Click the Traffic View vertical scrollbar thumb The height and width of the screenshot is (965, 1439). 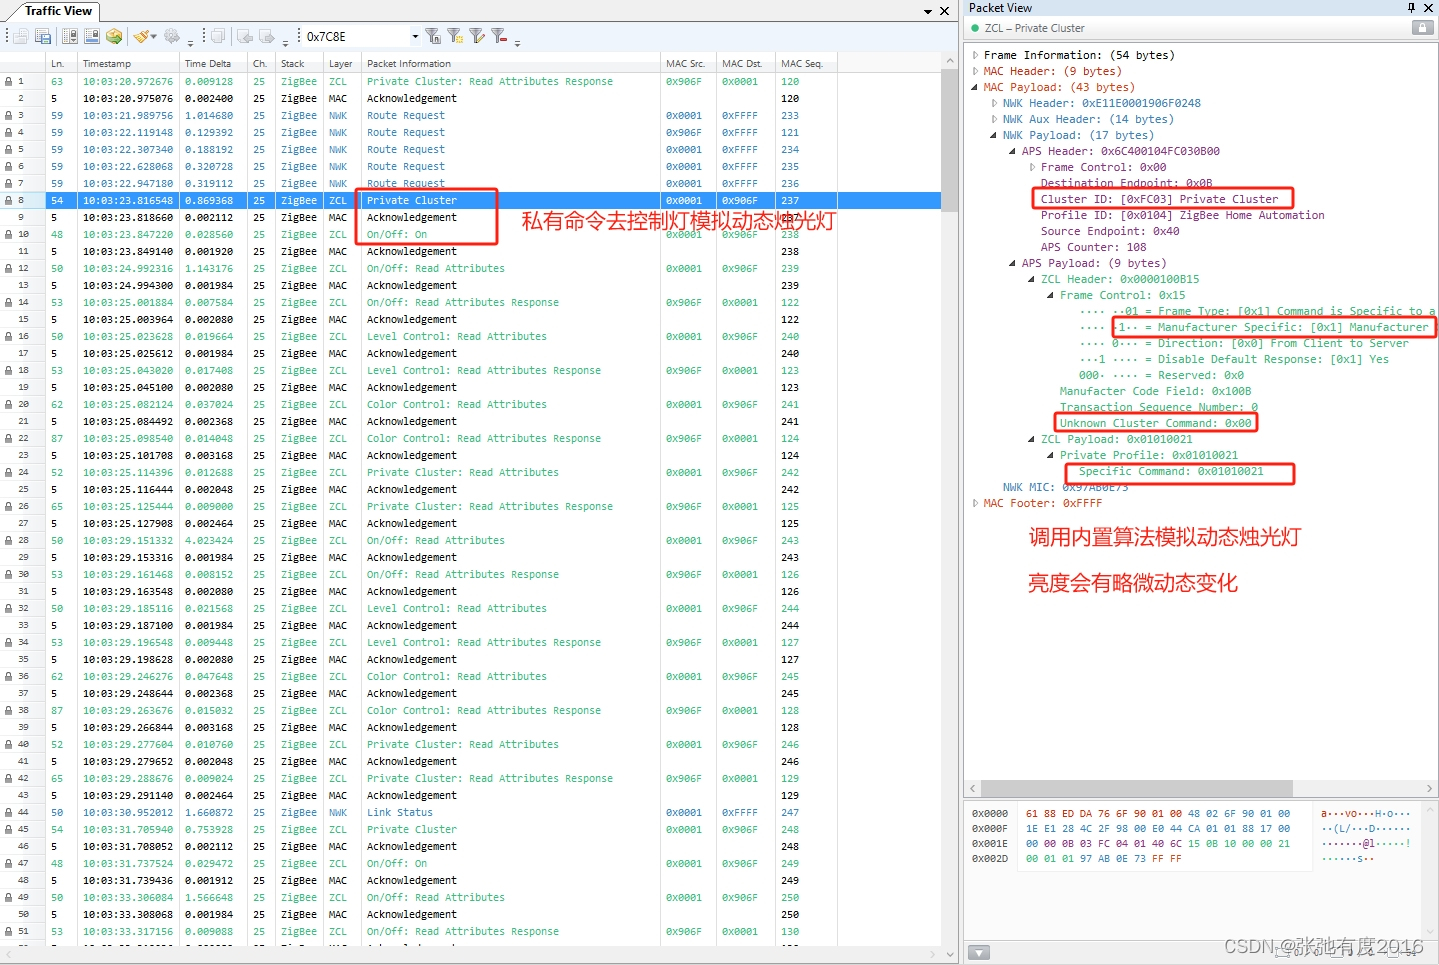(x=949, y=138)
